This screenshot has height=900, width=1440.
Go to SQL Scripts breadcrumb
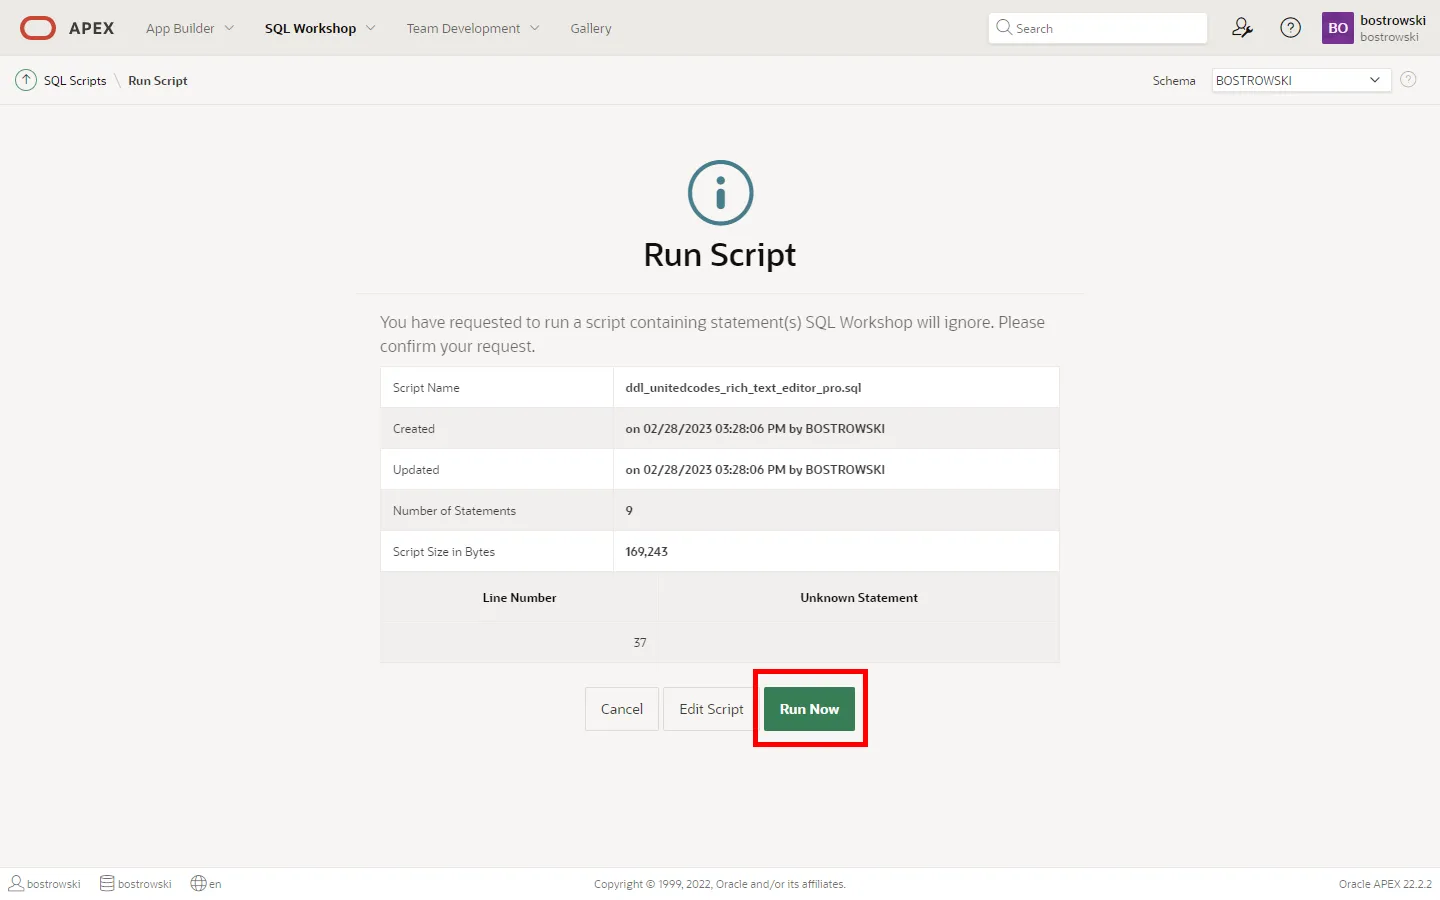[75, 81]
